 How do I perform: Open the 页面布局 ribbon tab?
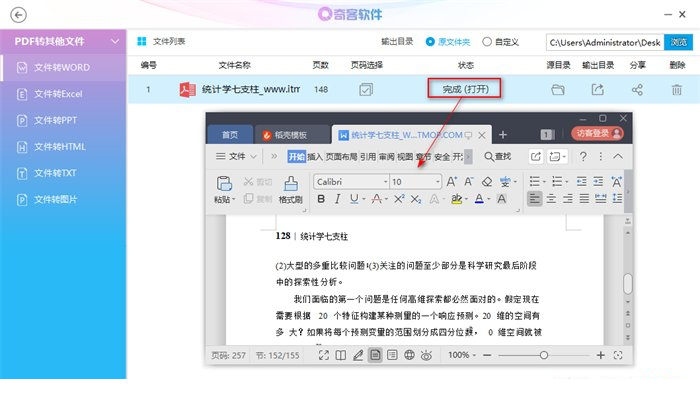(341, 157)
